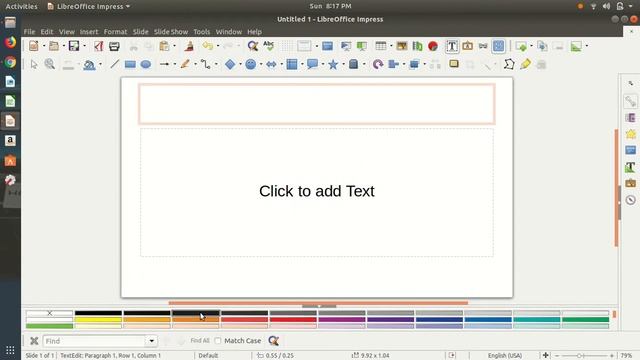Run the spelling check
The height and width of the screenshot is (360, 640).
click(269, 46)
